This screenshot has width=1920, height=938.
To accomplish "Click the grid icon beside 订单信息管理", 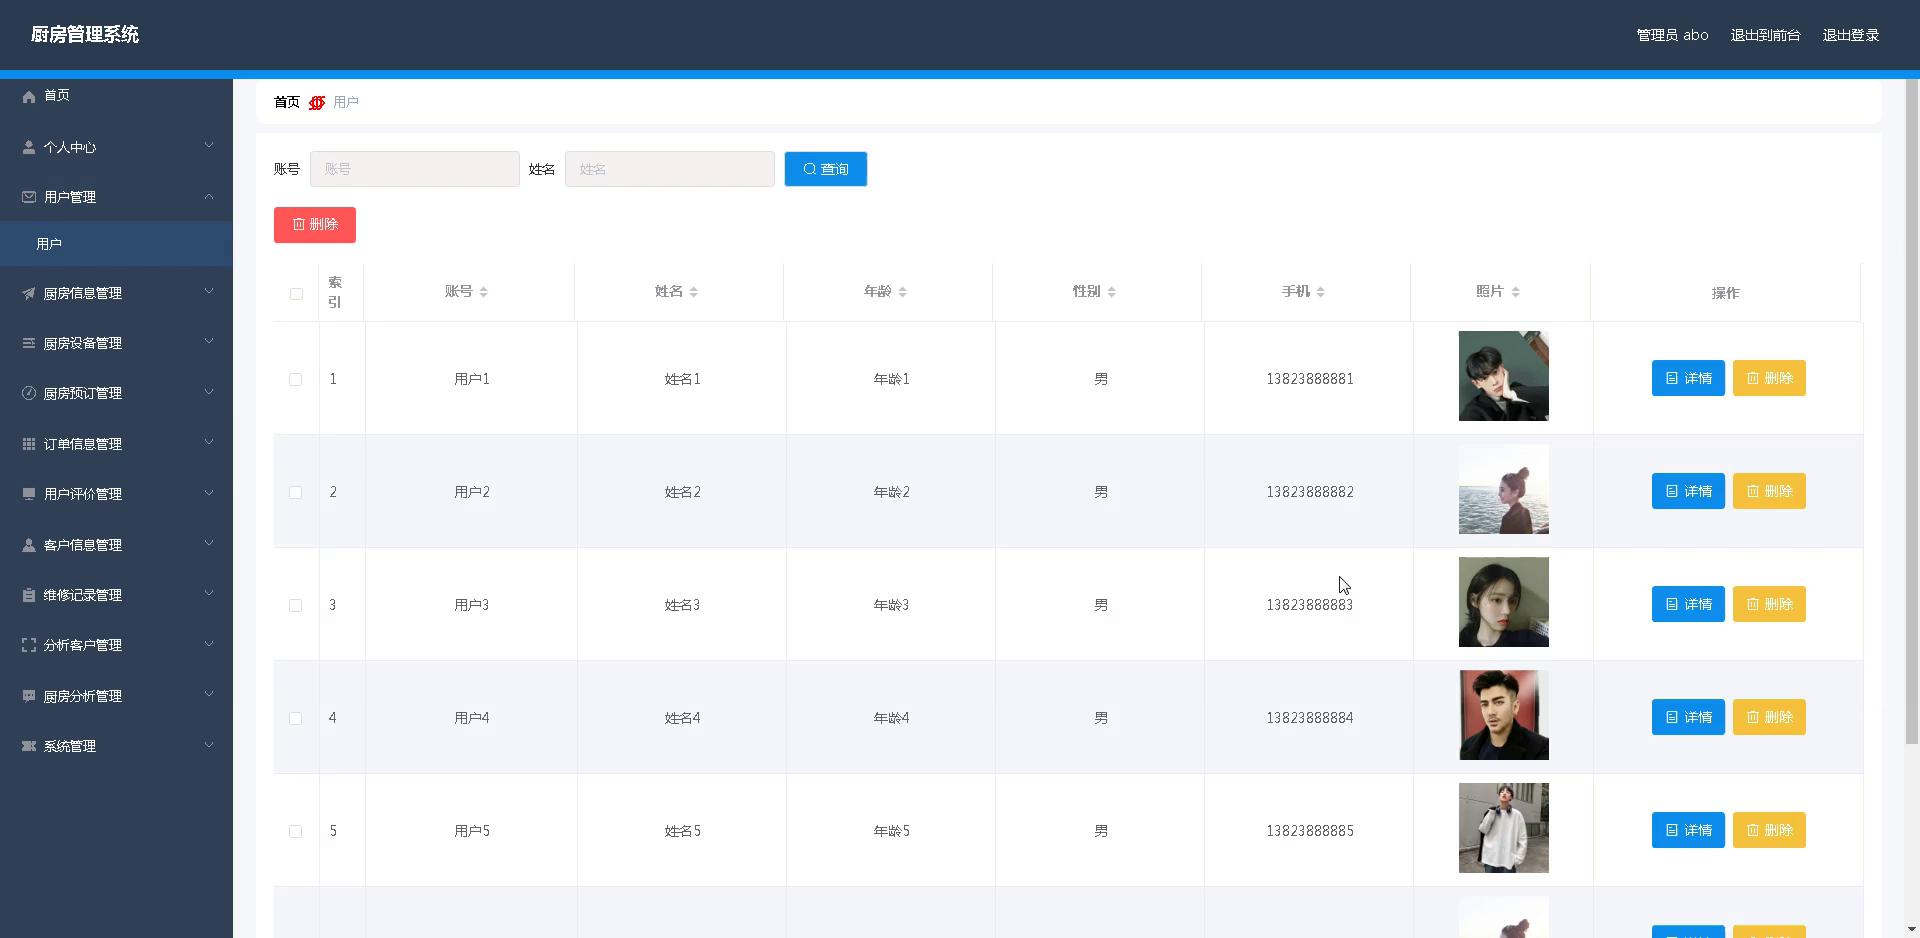I will [x=29, y=444].
